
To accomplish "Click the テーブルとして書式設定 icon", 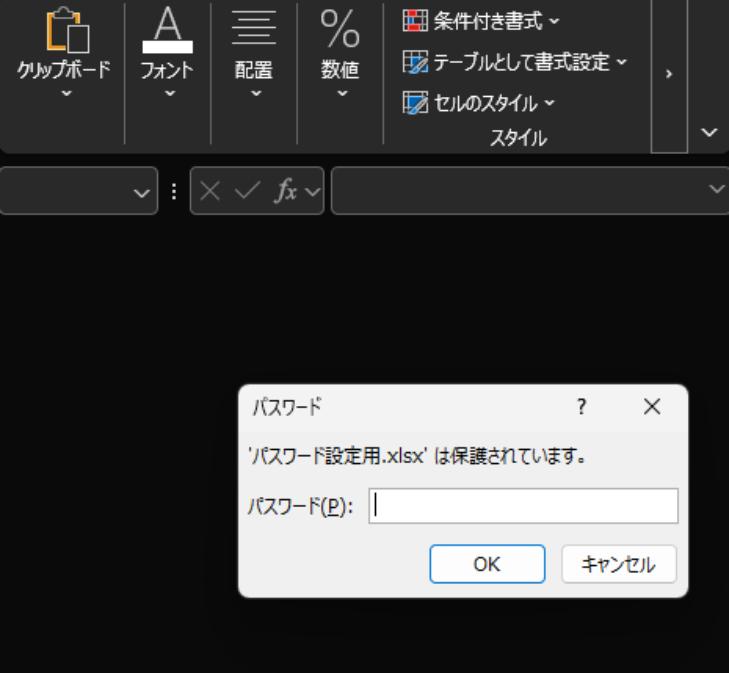I will pos(415,62).
